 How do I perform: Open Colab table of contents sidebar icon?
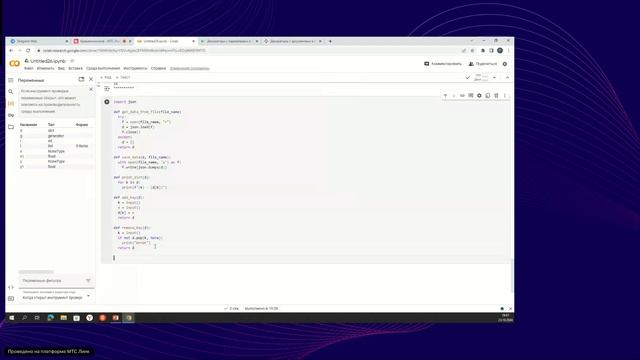pyautogui.click(x=11, y=80)
